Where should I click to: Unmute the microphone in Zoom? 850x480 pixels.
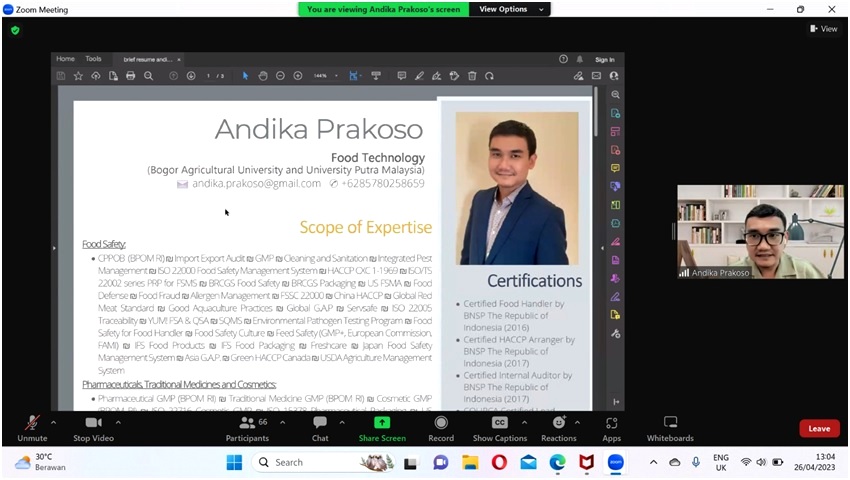[33, 428]
